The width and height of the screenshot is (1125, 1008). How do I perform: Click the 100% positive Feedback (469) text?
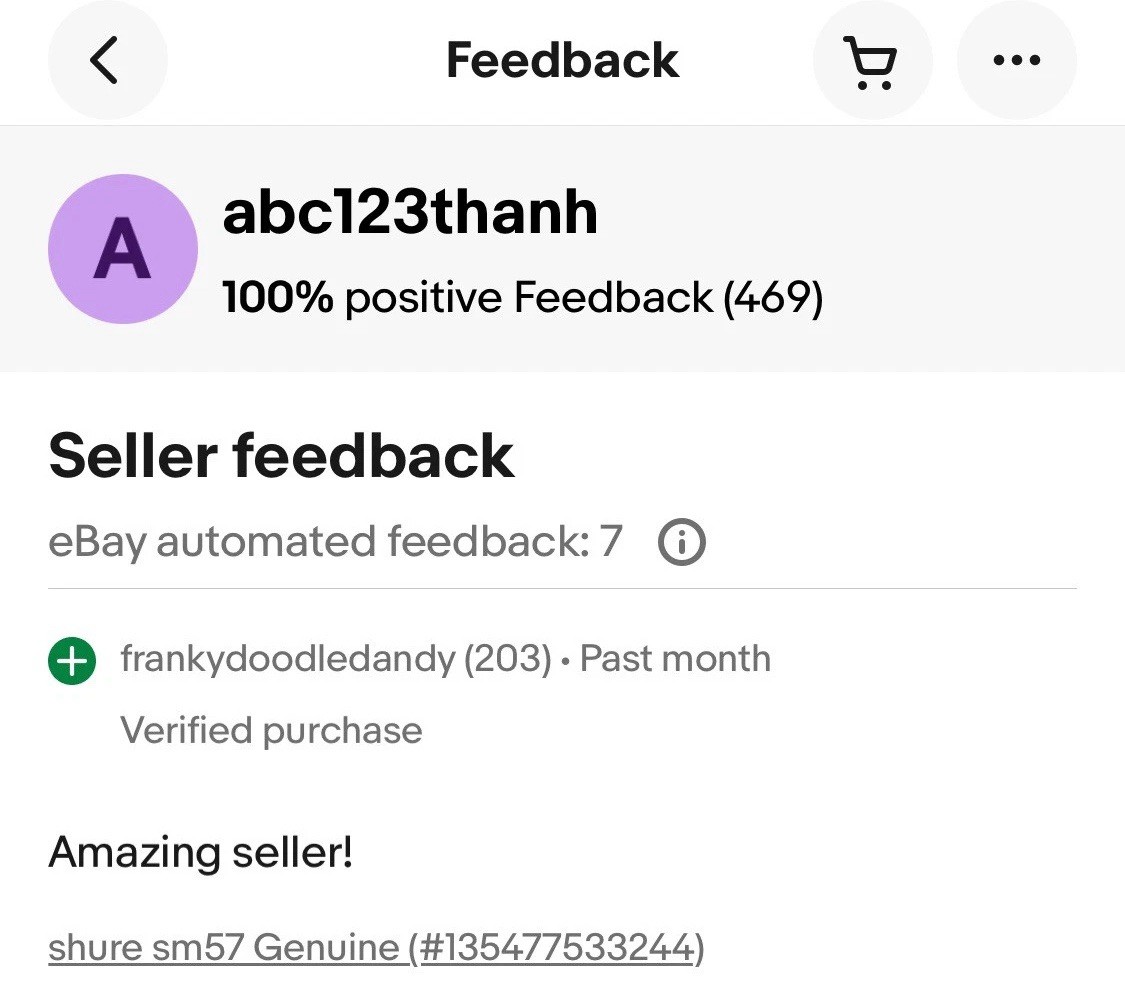click(523, 297)
